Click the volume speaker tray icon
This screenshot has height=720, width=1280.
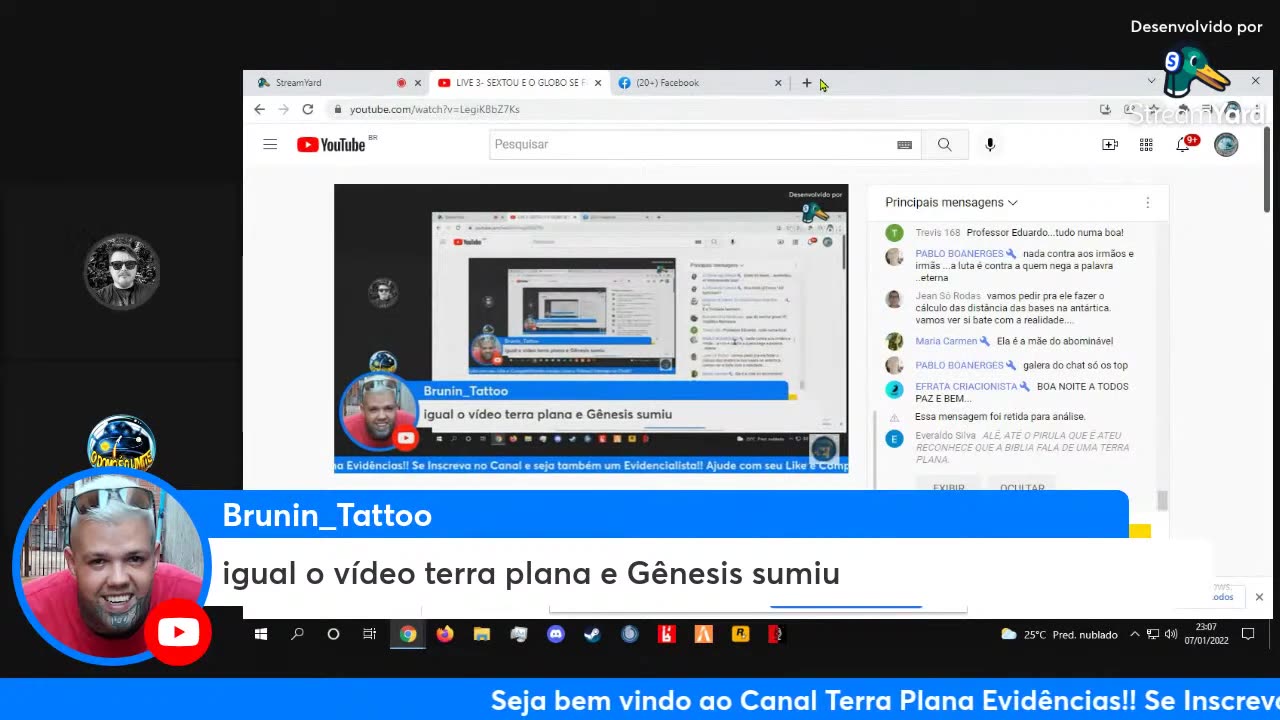(x=1170, y=634)
